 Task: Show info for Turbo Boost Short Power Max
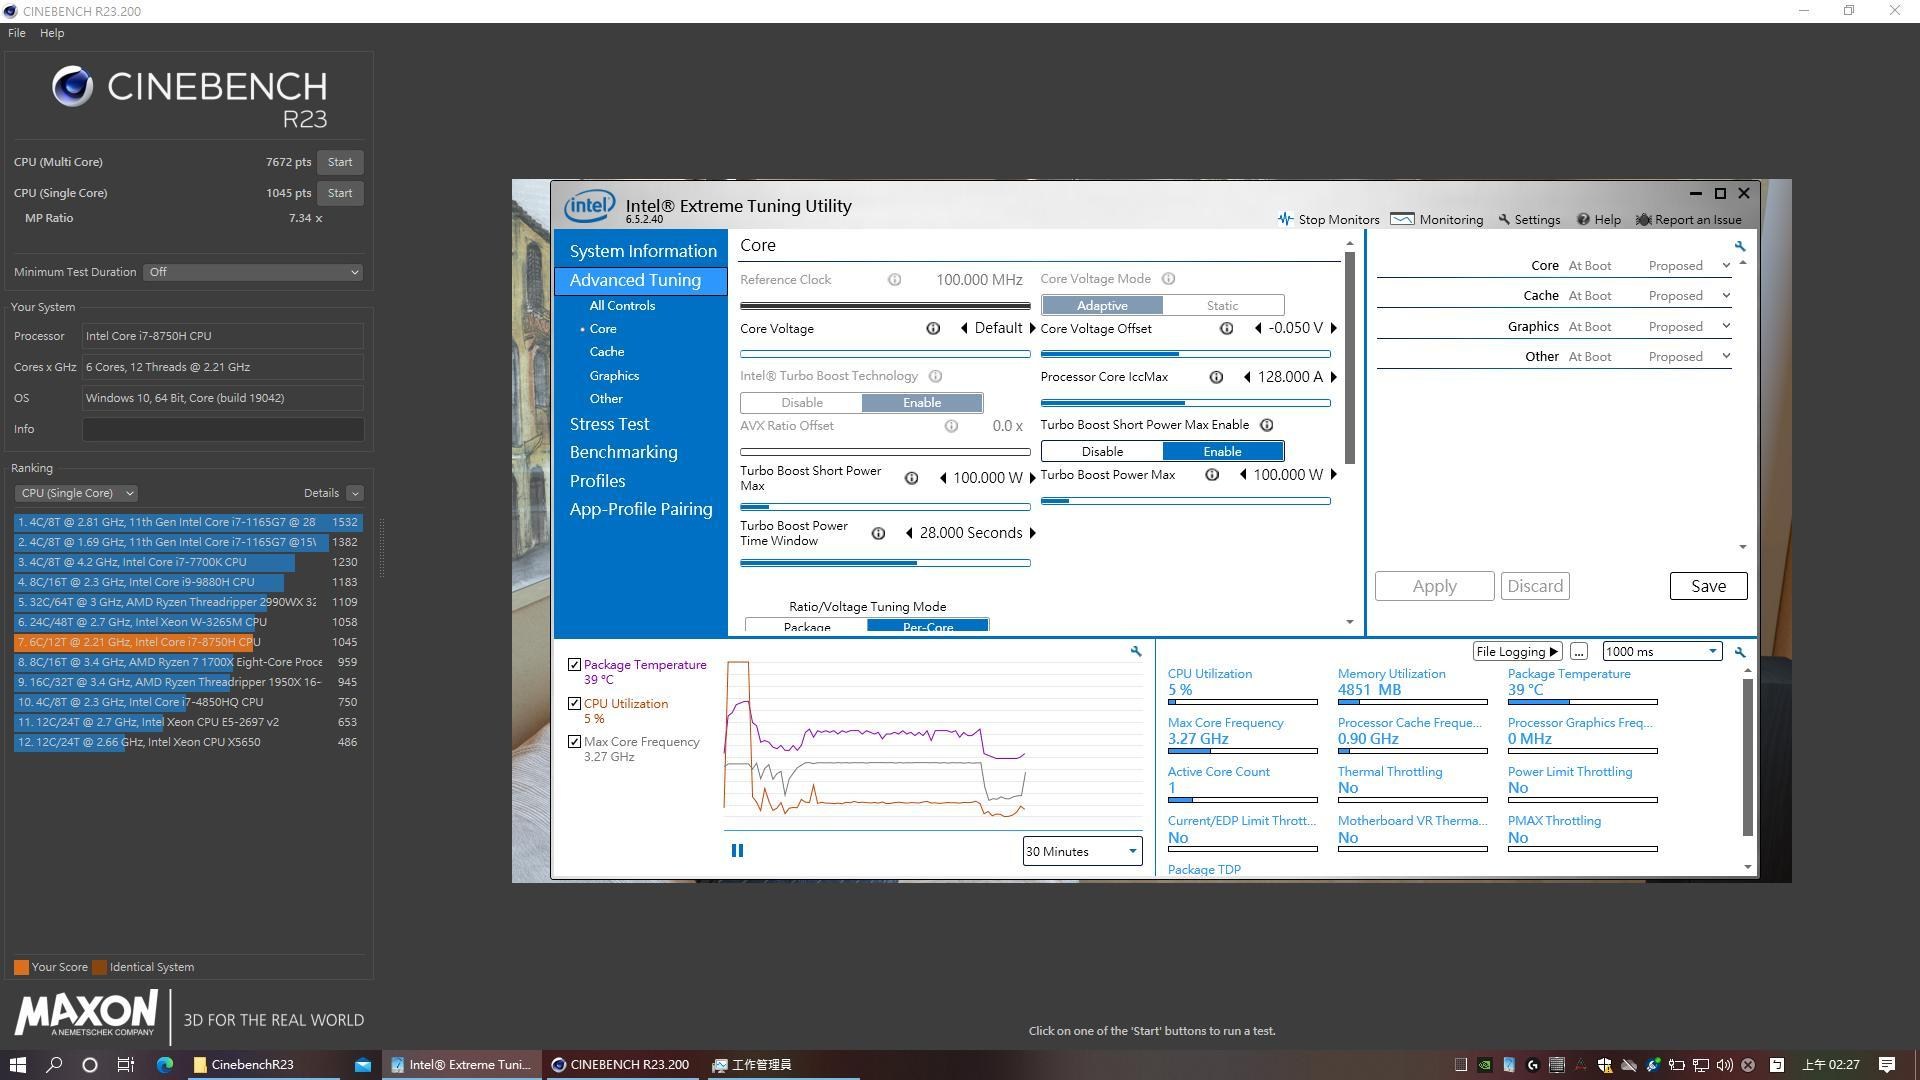coord(911,479)
